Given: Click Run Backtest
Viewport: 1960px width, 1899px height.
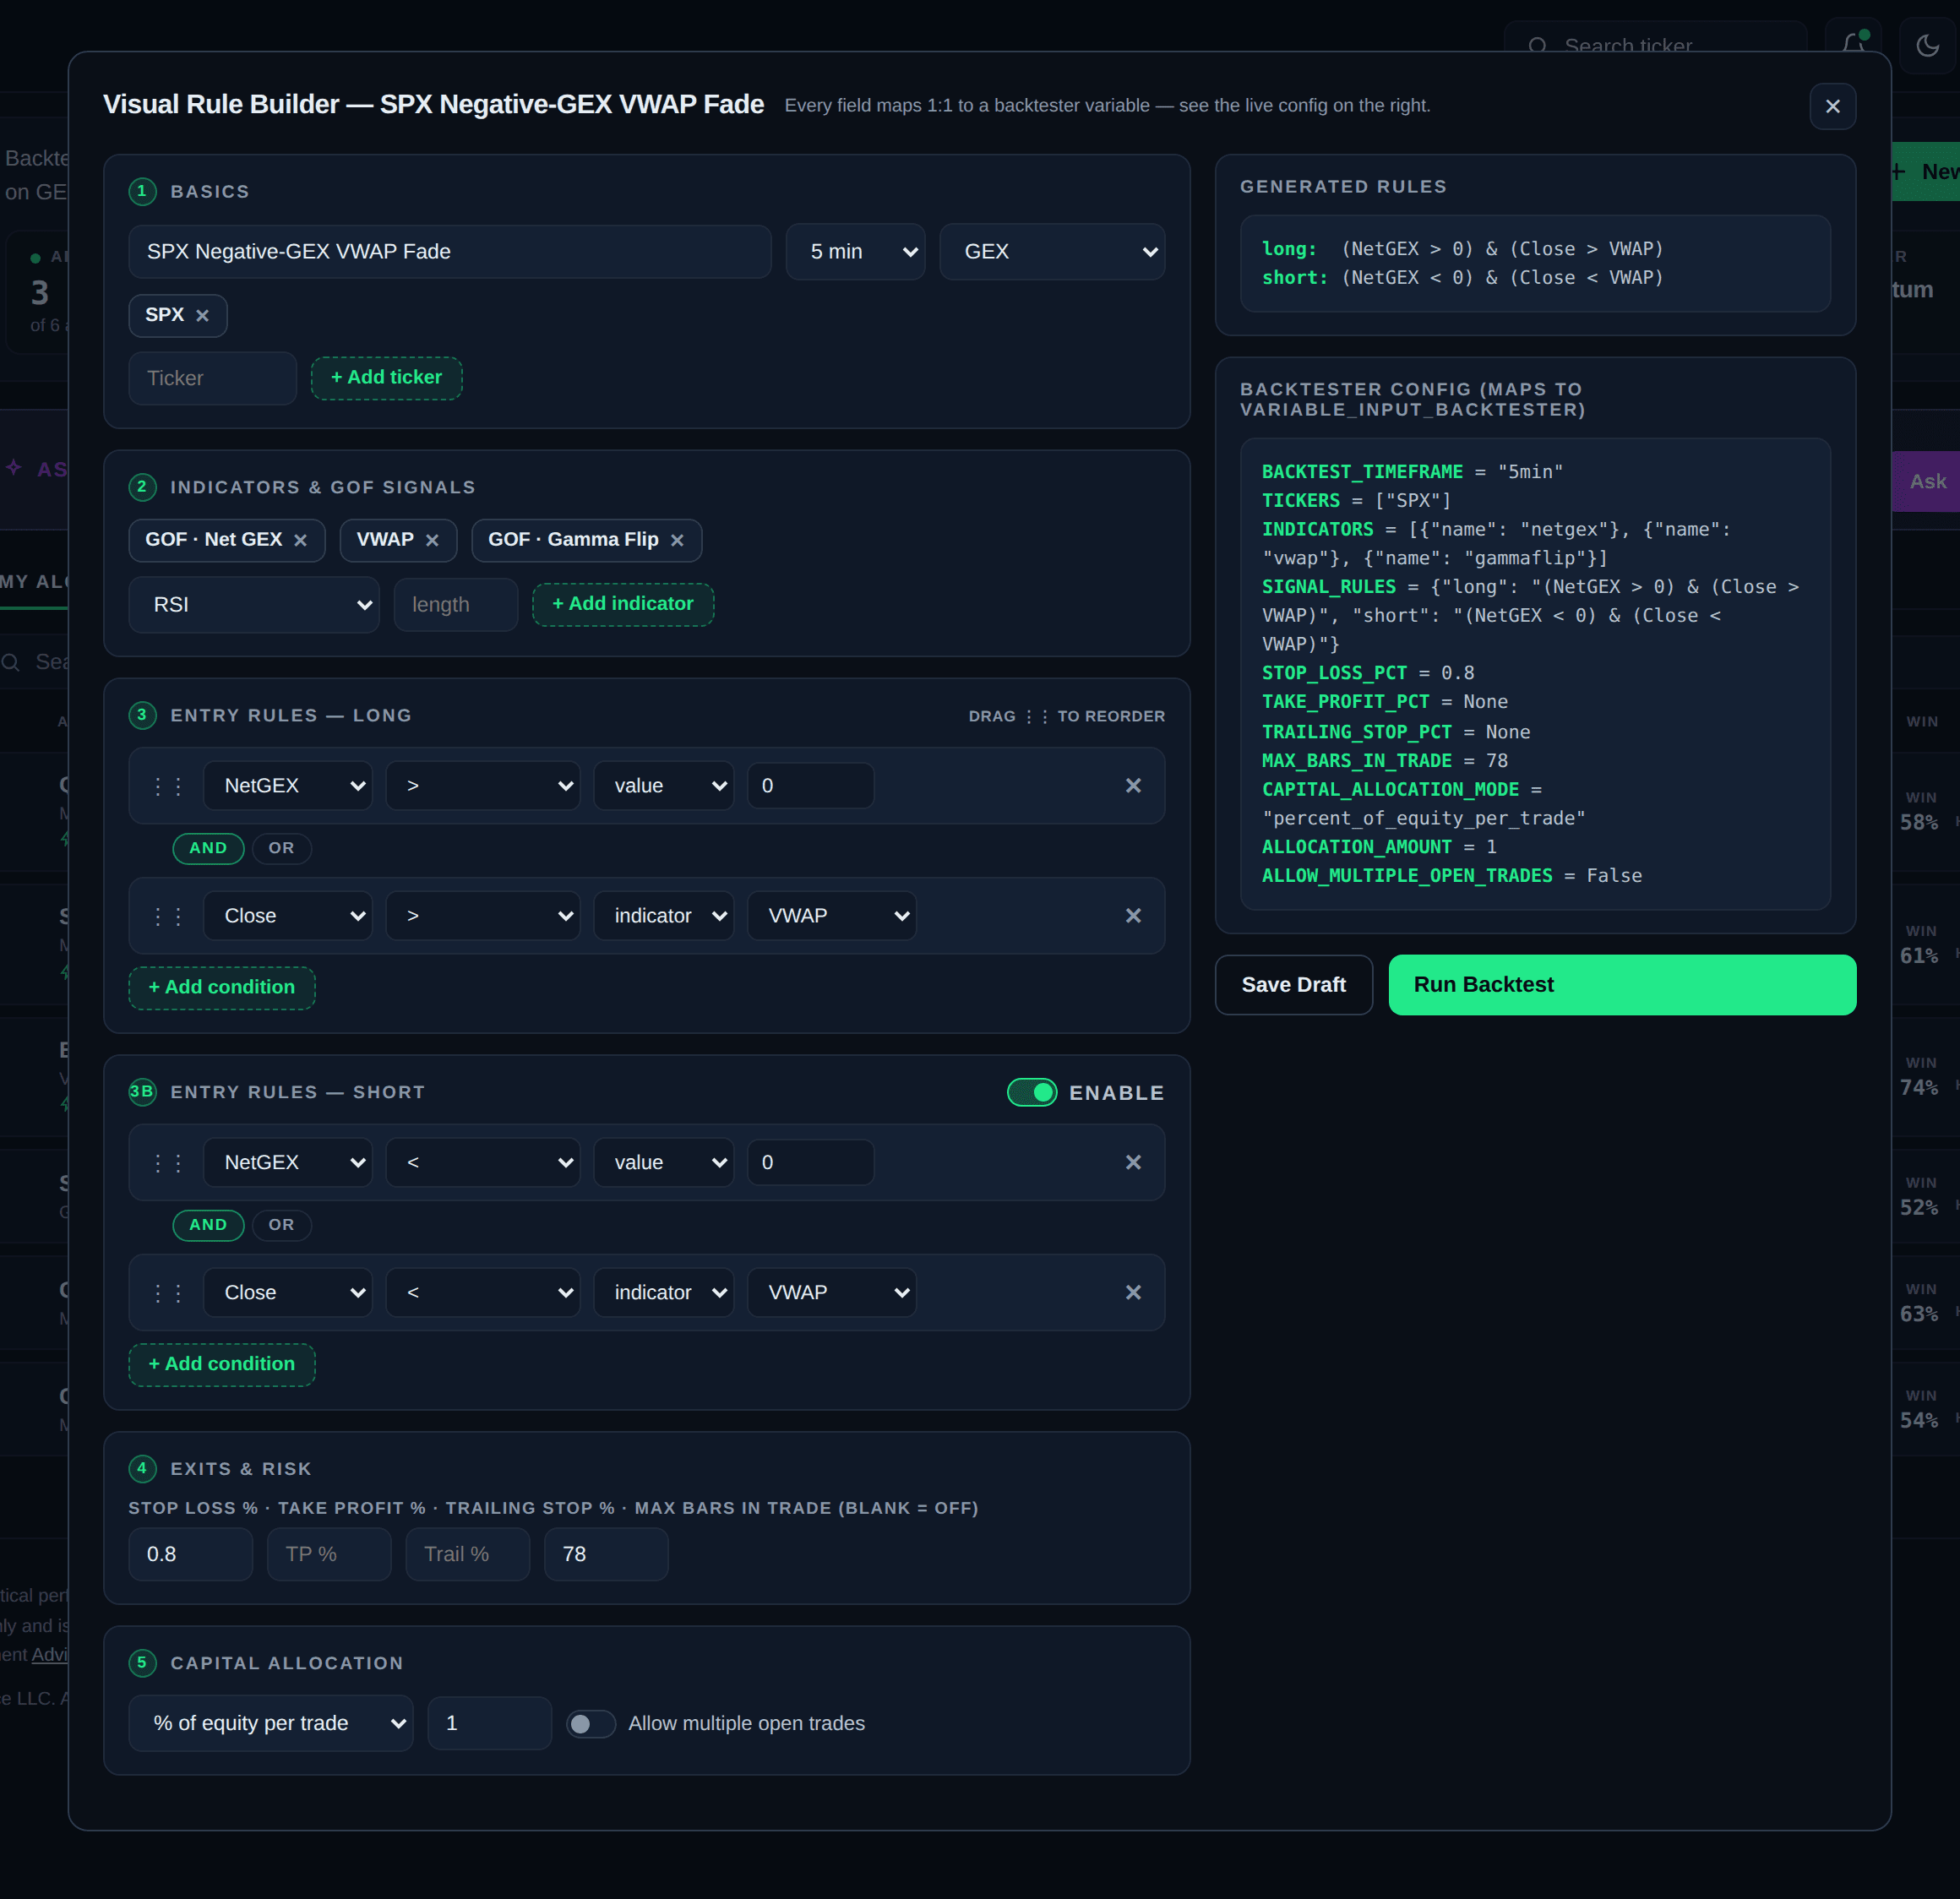Looking at the screenshot, I should coord(1622,985).
